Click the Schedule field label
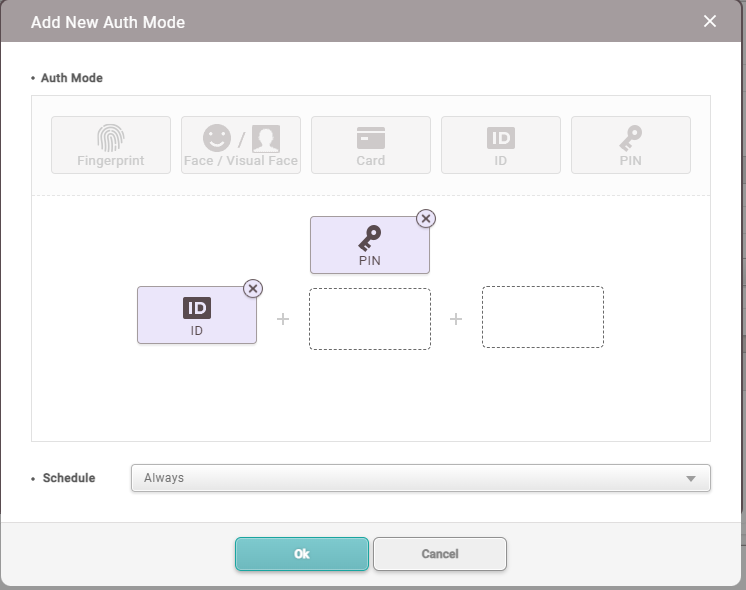Viewport: 746px width, 590px height. (x=69, y=478)
